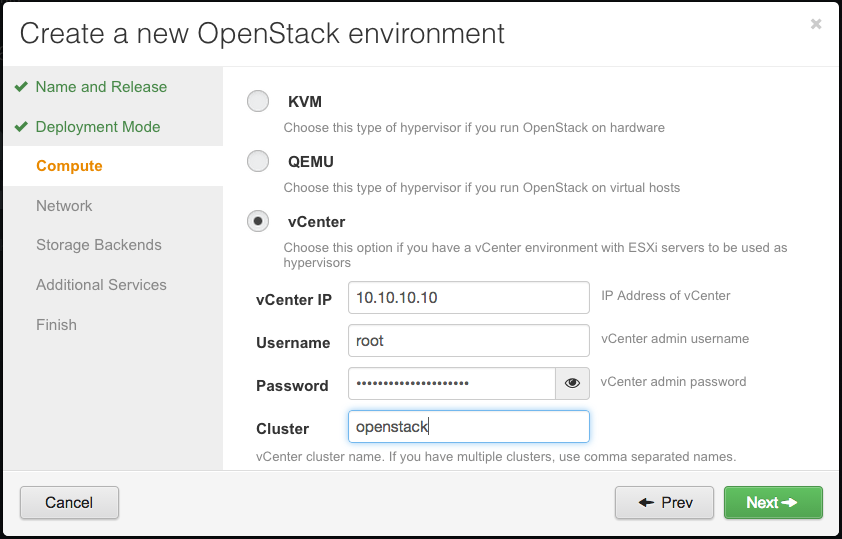Click the Cluster name text field
This screenshot has height=539, width=842.
[x=469, y=427]
